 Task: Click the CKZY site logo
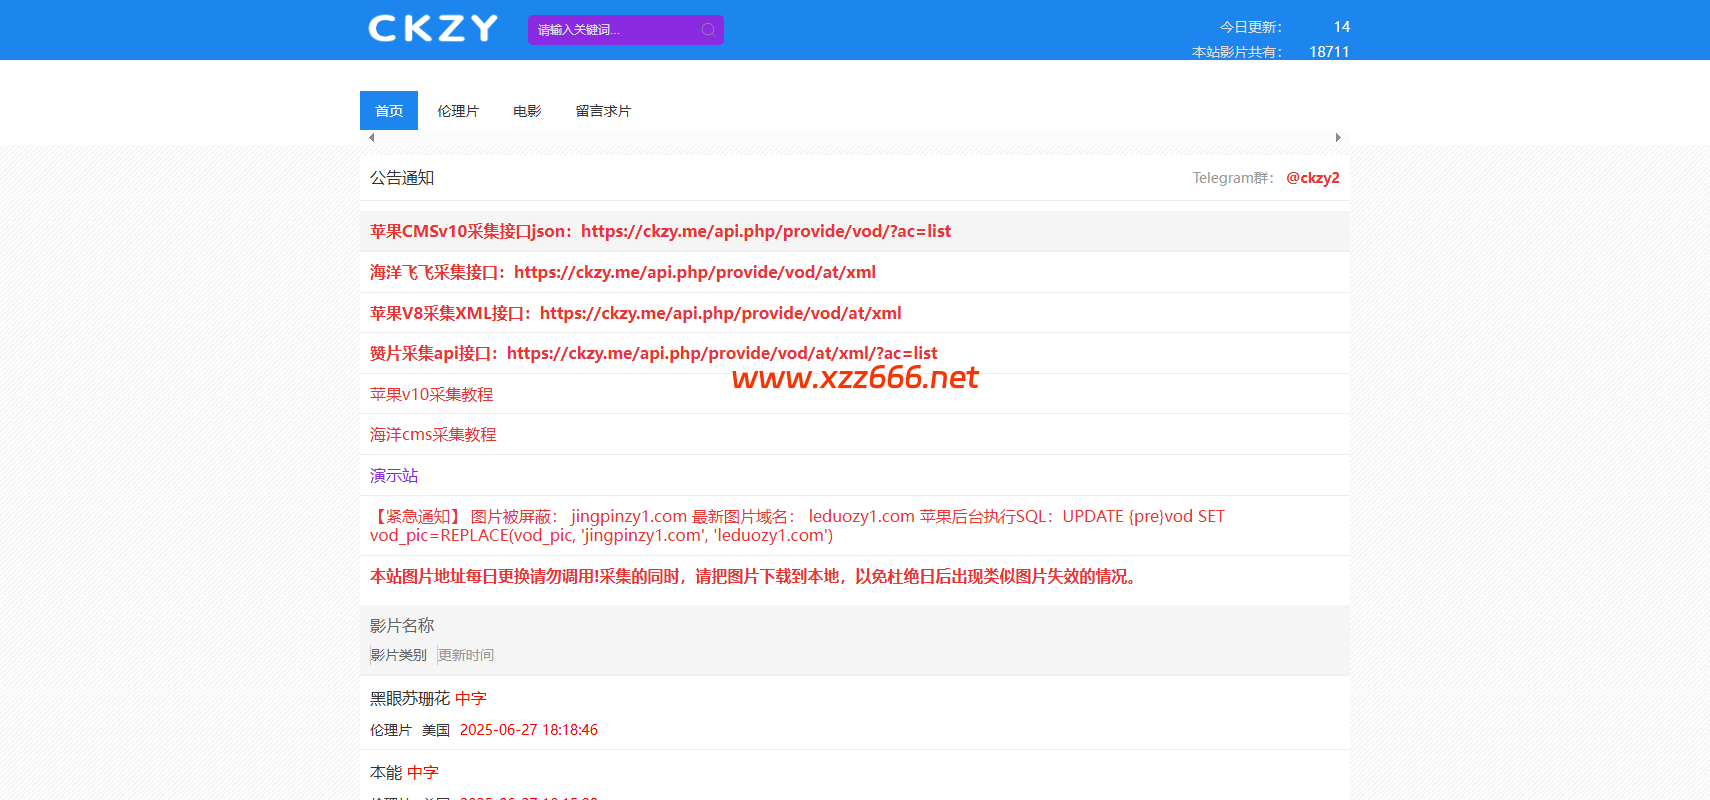coord(433,28)
